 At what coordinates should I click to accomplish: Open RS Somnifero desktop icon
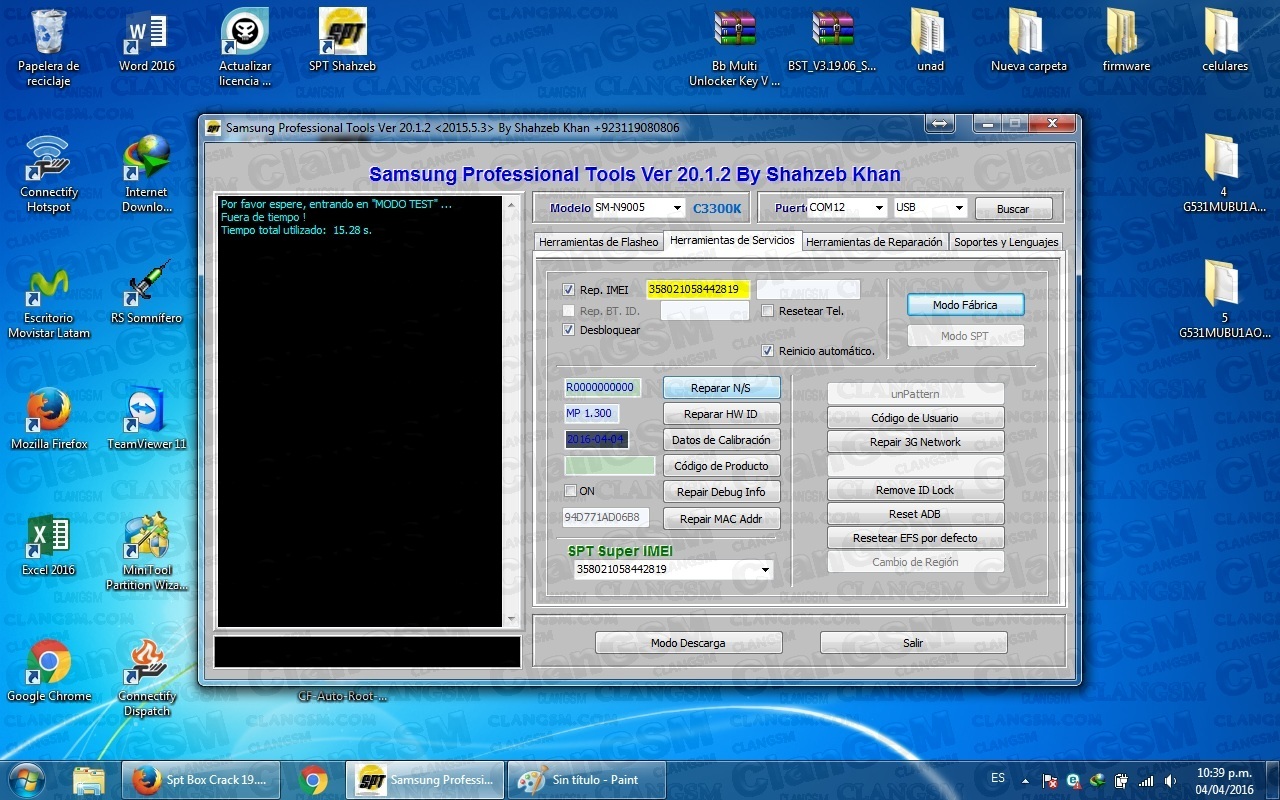tap(147, 292)
